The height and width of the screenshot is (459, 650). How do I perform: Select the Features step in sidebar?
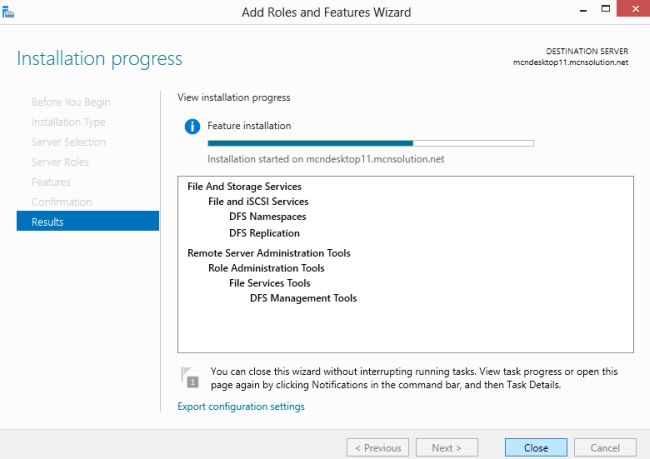click(51, 182)
